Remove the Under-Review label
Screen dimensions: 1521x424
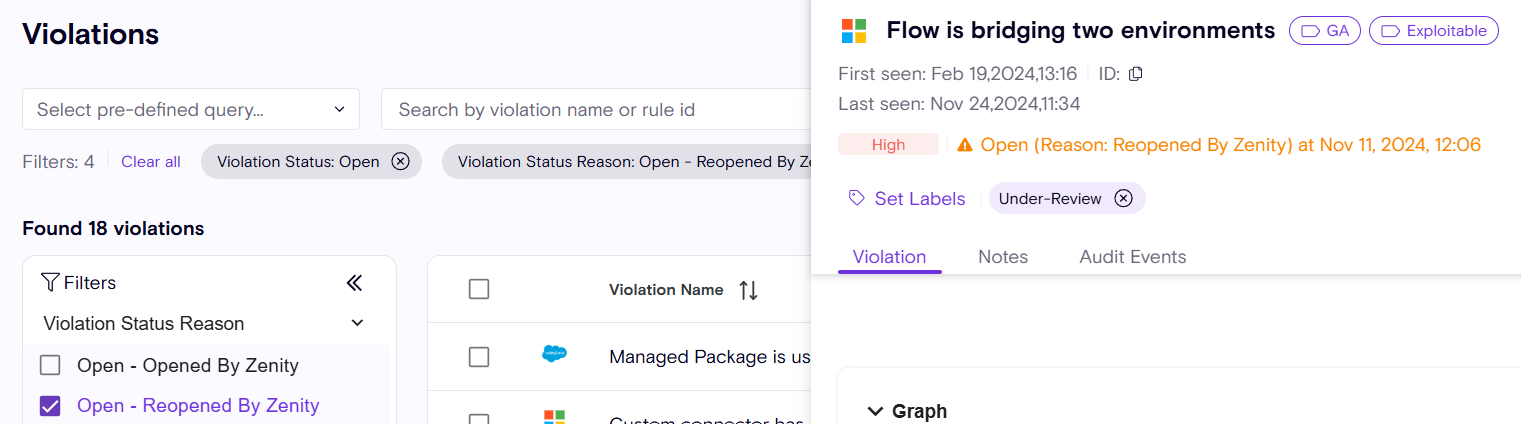point(1123,198)
